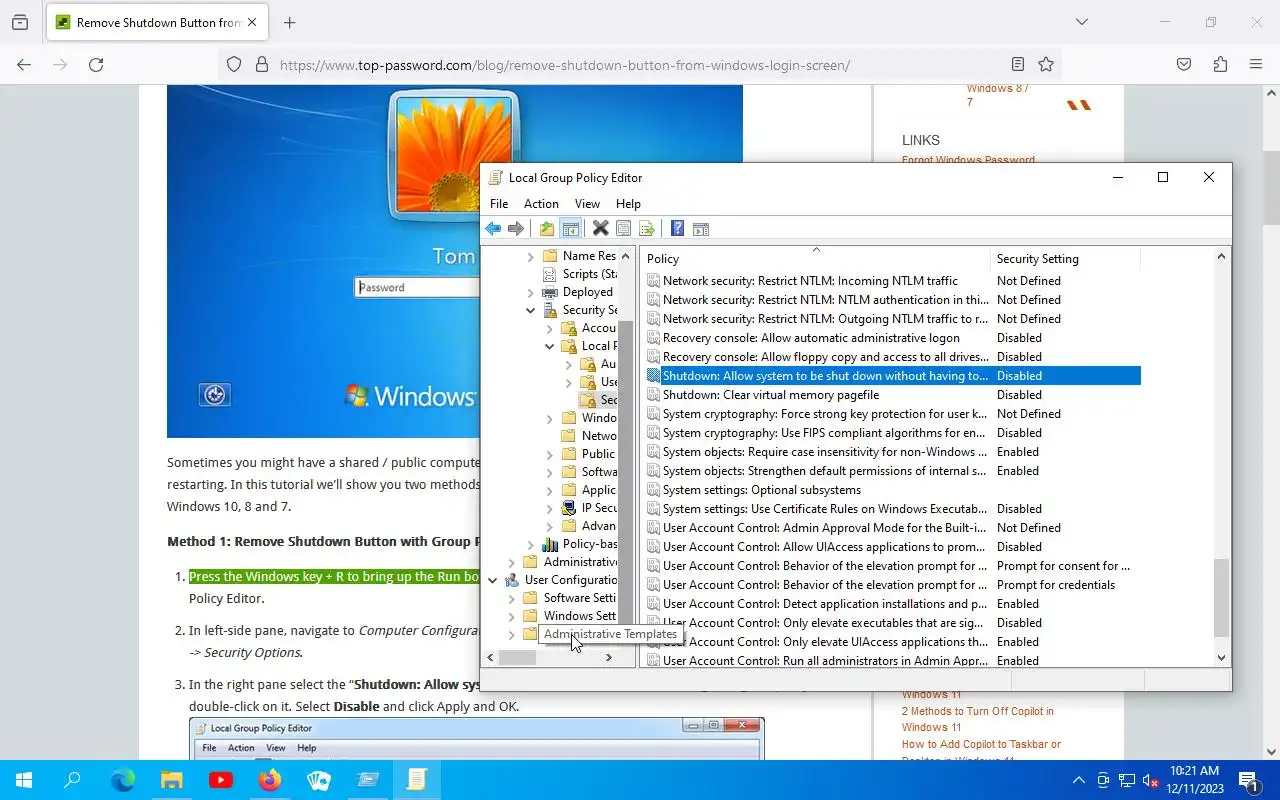Screen dimensions: 1280x800
Task: Open How to Add Copilot to Taskbar link
Action: [x=981, y=751]
